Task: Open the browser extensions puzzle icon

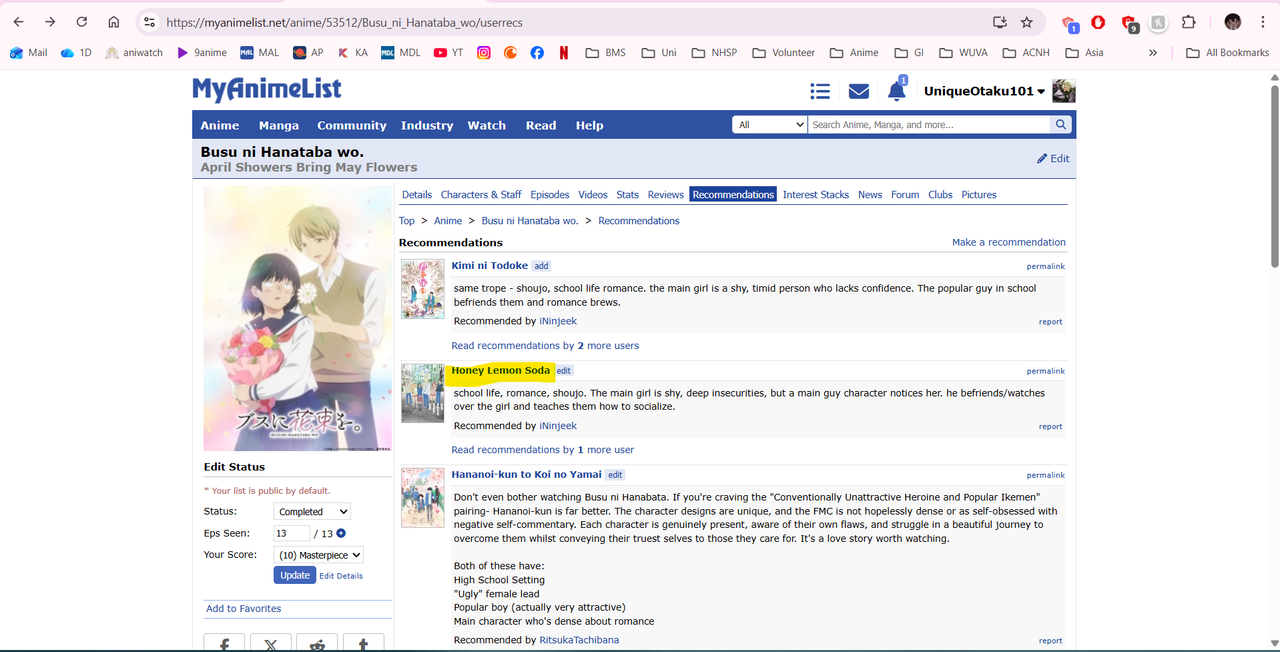Action: click(x=1189, y=22)
